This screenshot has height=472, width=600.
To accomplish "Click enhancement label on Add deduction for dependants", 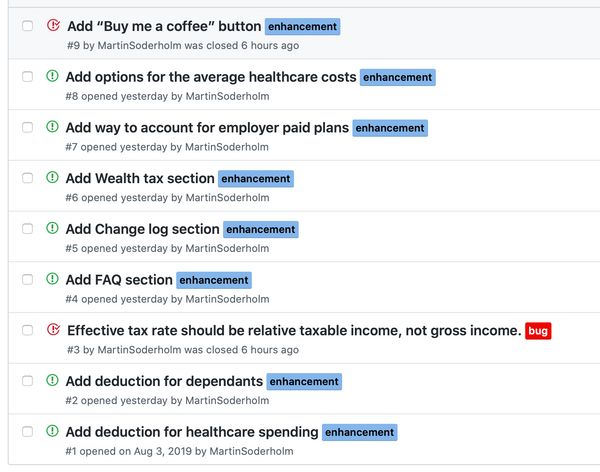I will tap(304, 382).
